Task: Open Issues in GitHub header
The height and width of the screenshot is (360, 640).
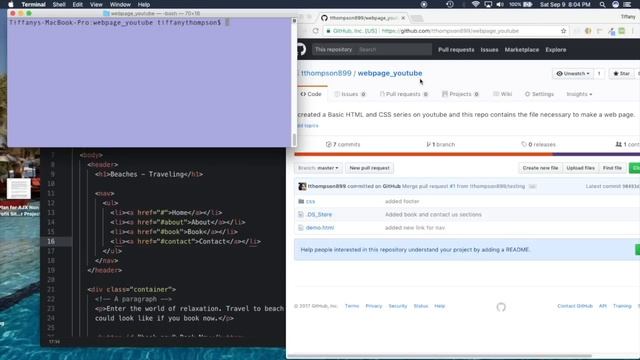Action: pyautogui.click(x=489, y=49)
